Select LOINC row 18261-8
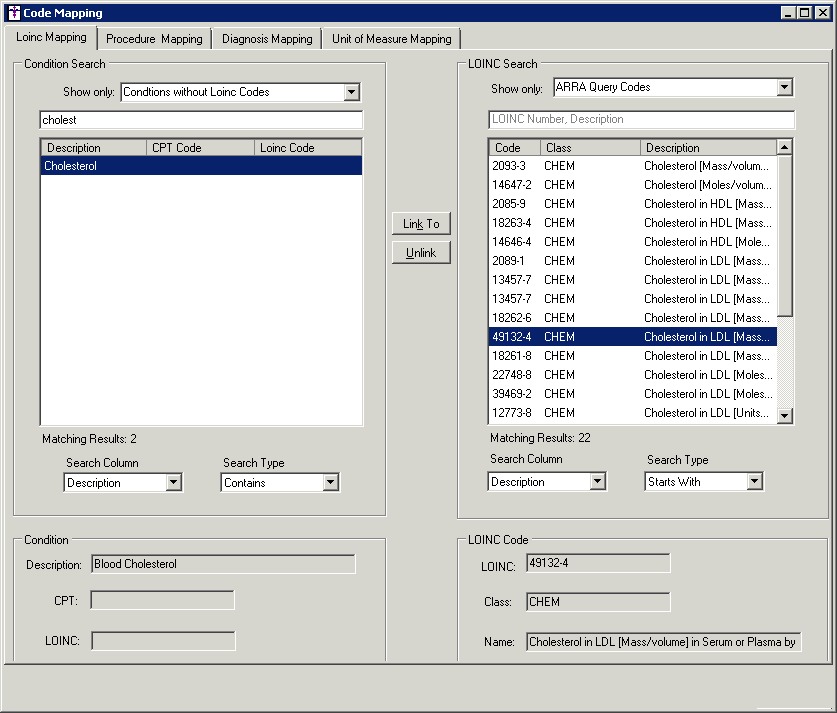Viewport: 837px width, 713px height. pyautogui.click(x=633, y=356)
